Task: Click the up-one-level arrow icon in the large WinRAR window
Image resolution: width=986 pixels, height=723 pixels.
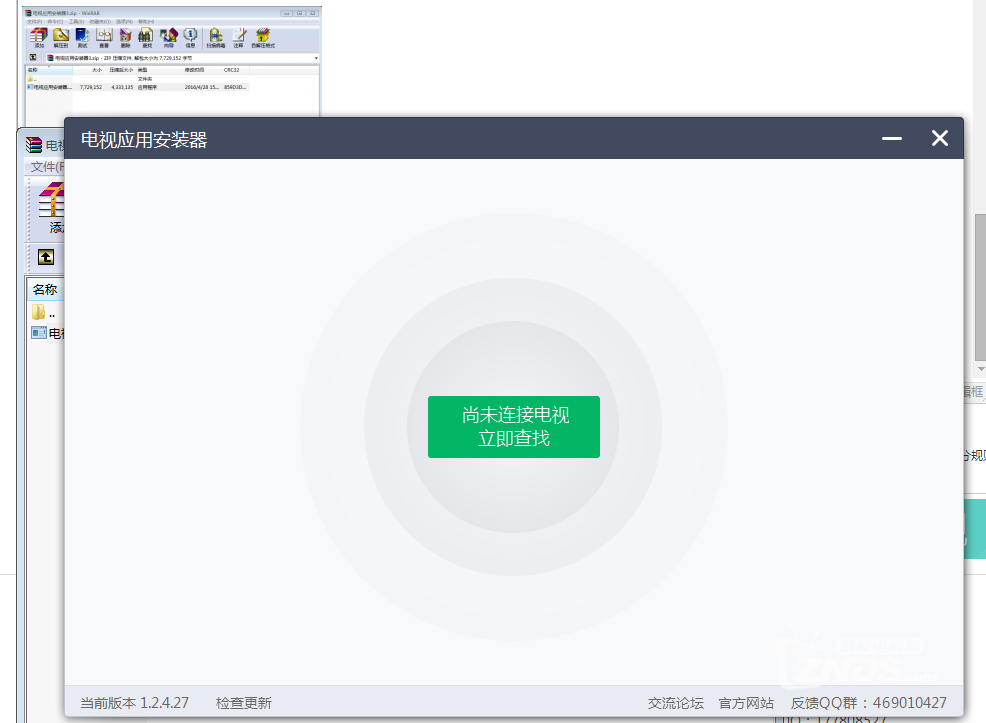Action: pyautogui.click(x=46, y=257)
